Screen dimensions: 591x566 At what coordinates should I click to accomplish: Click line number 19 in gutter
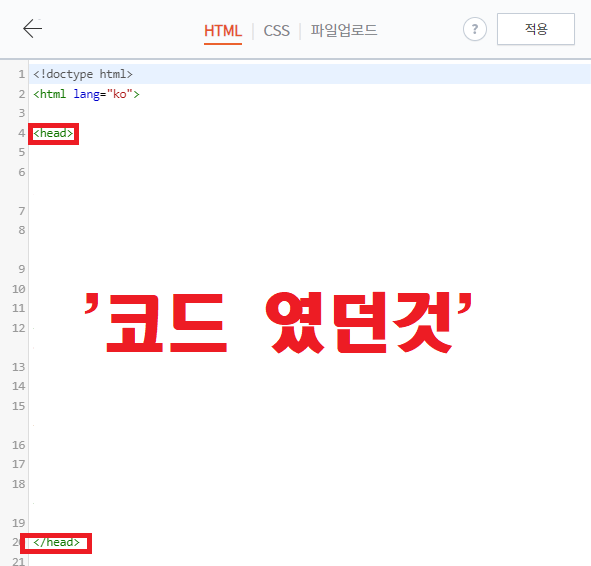pos(18,523)
